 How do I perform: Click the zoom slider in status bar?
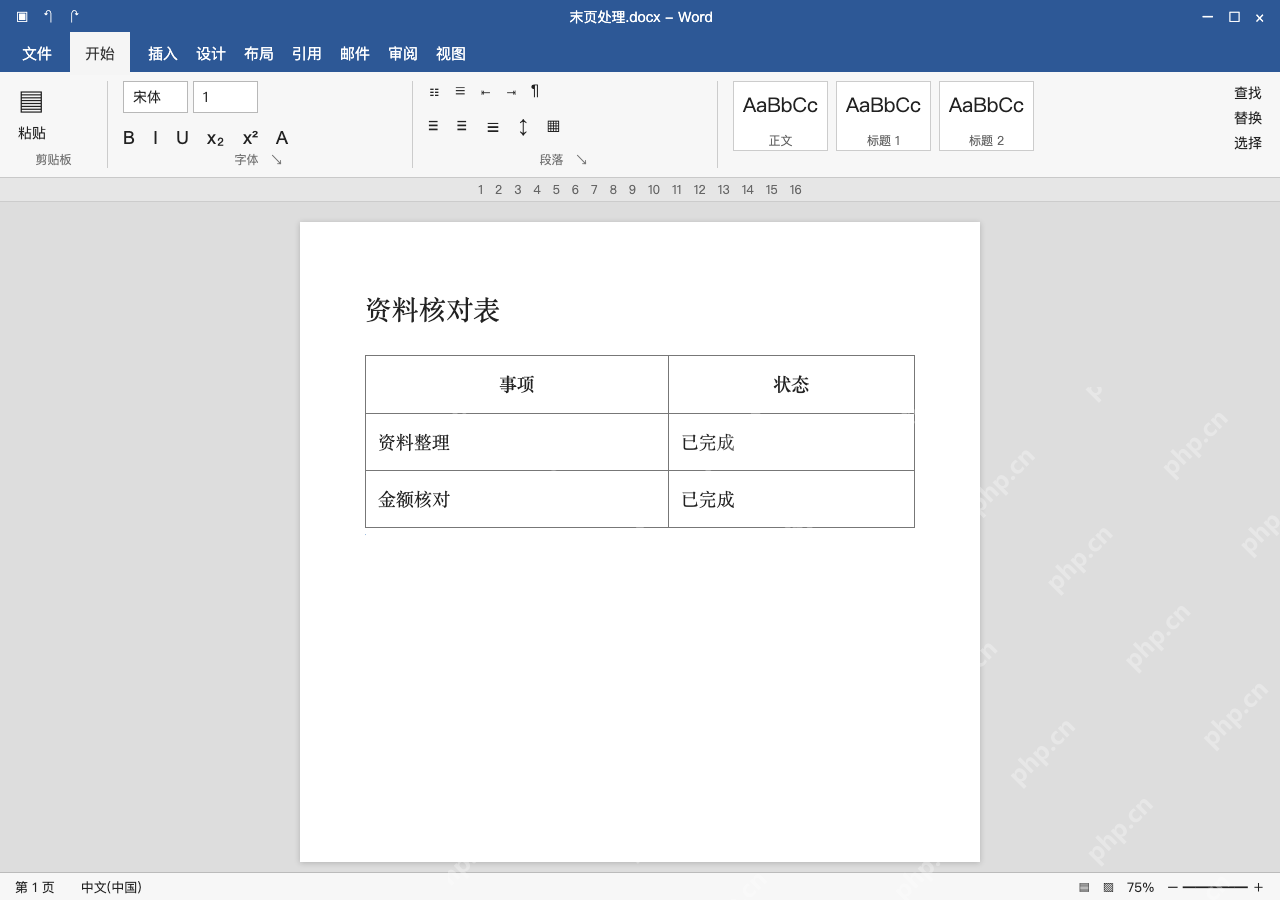(1215, 887)
